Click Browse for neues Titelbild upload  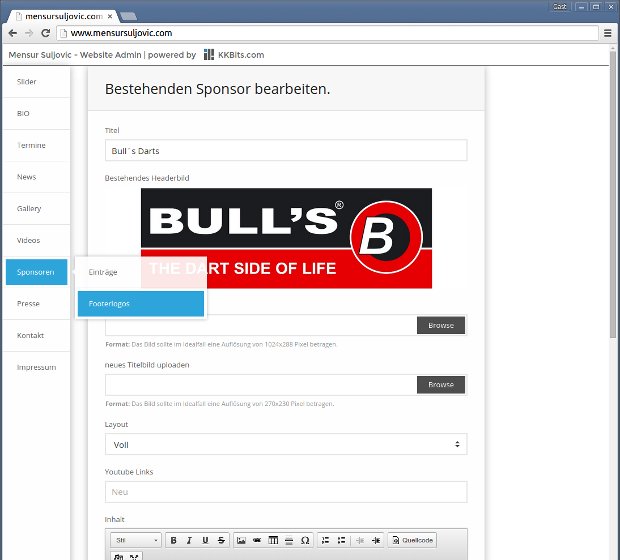click(441, 385)
